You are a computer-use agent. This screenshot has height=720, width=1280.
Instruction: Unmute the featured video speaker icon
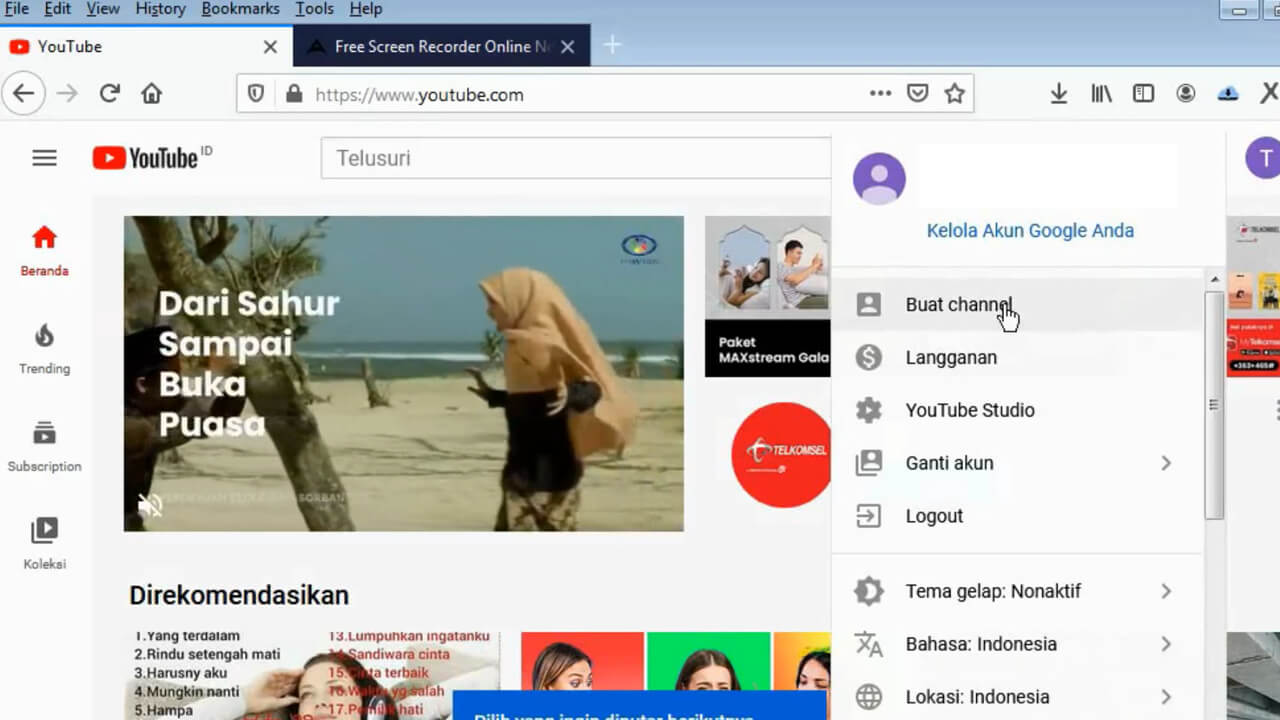tap(150, 506)
